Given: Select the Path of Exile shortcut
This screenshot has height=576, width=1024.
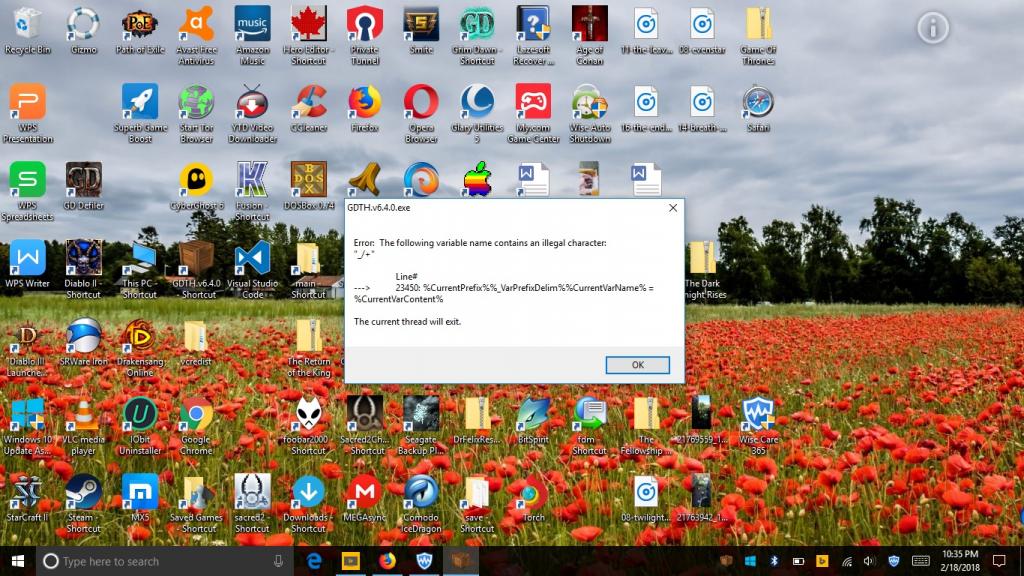Looking at the screenshot, I should point(139,24).
